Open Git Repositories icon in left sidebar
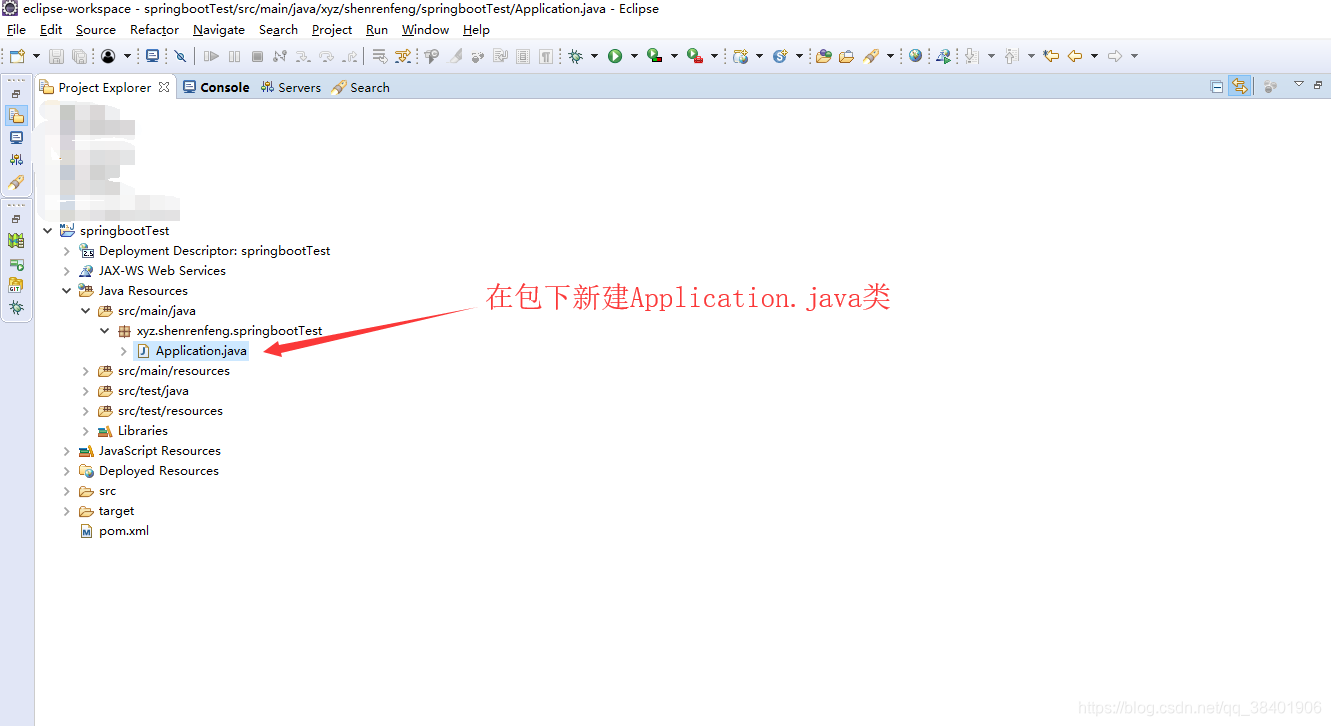The width and height of the screenshot is (1331, 726). point(16,286)
